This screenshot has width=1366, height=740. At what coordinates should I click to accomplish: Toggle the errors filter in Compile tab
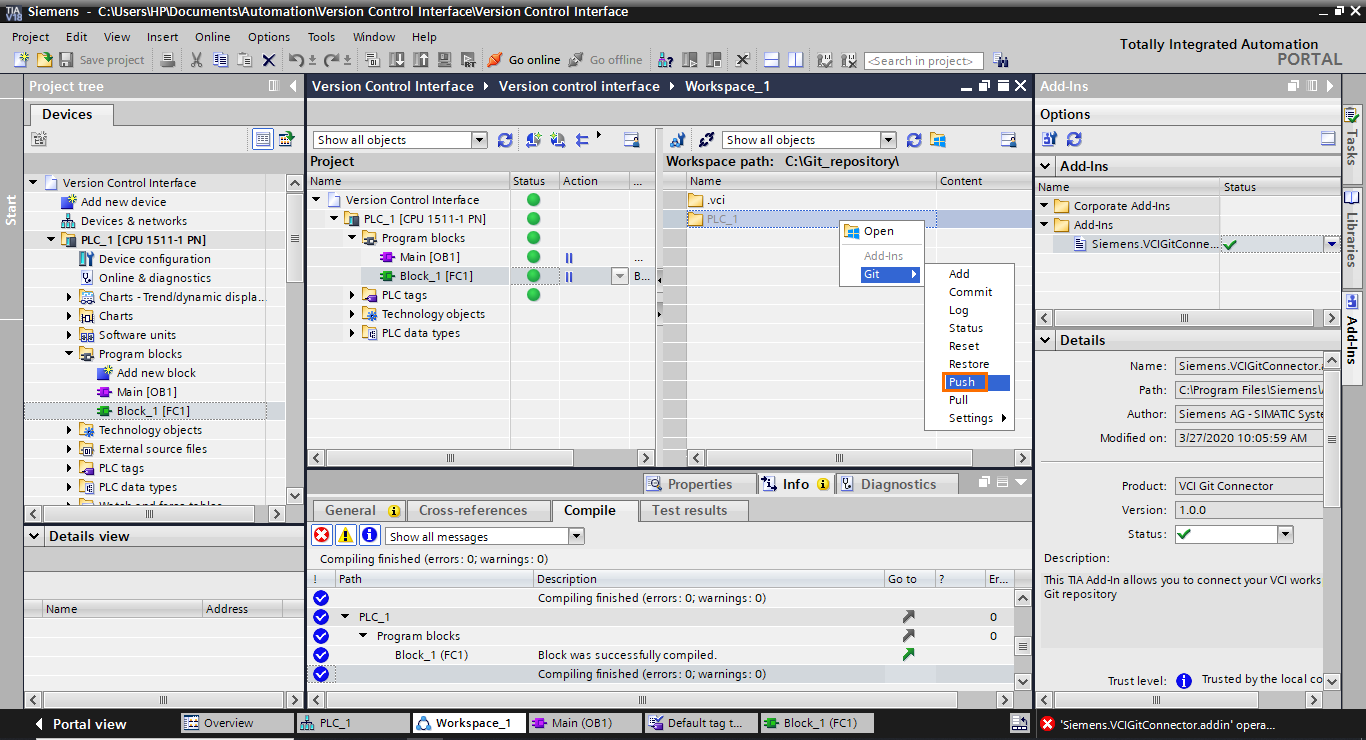[x=322, y=535]
